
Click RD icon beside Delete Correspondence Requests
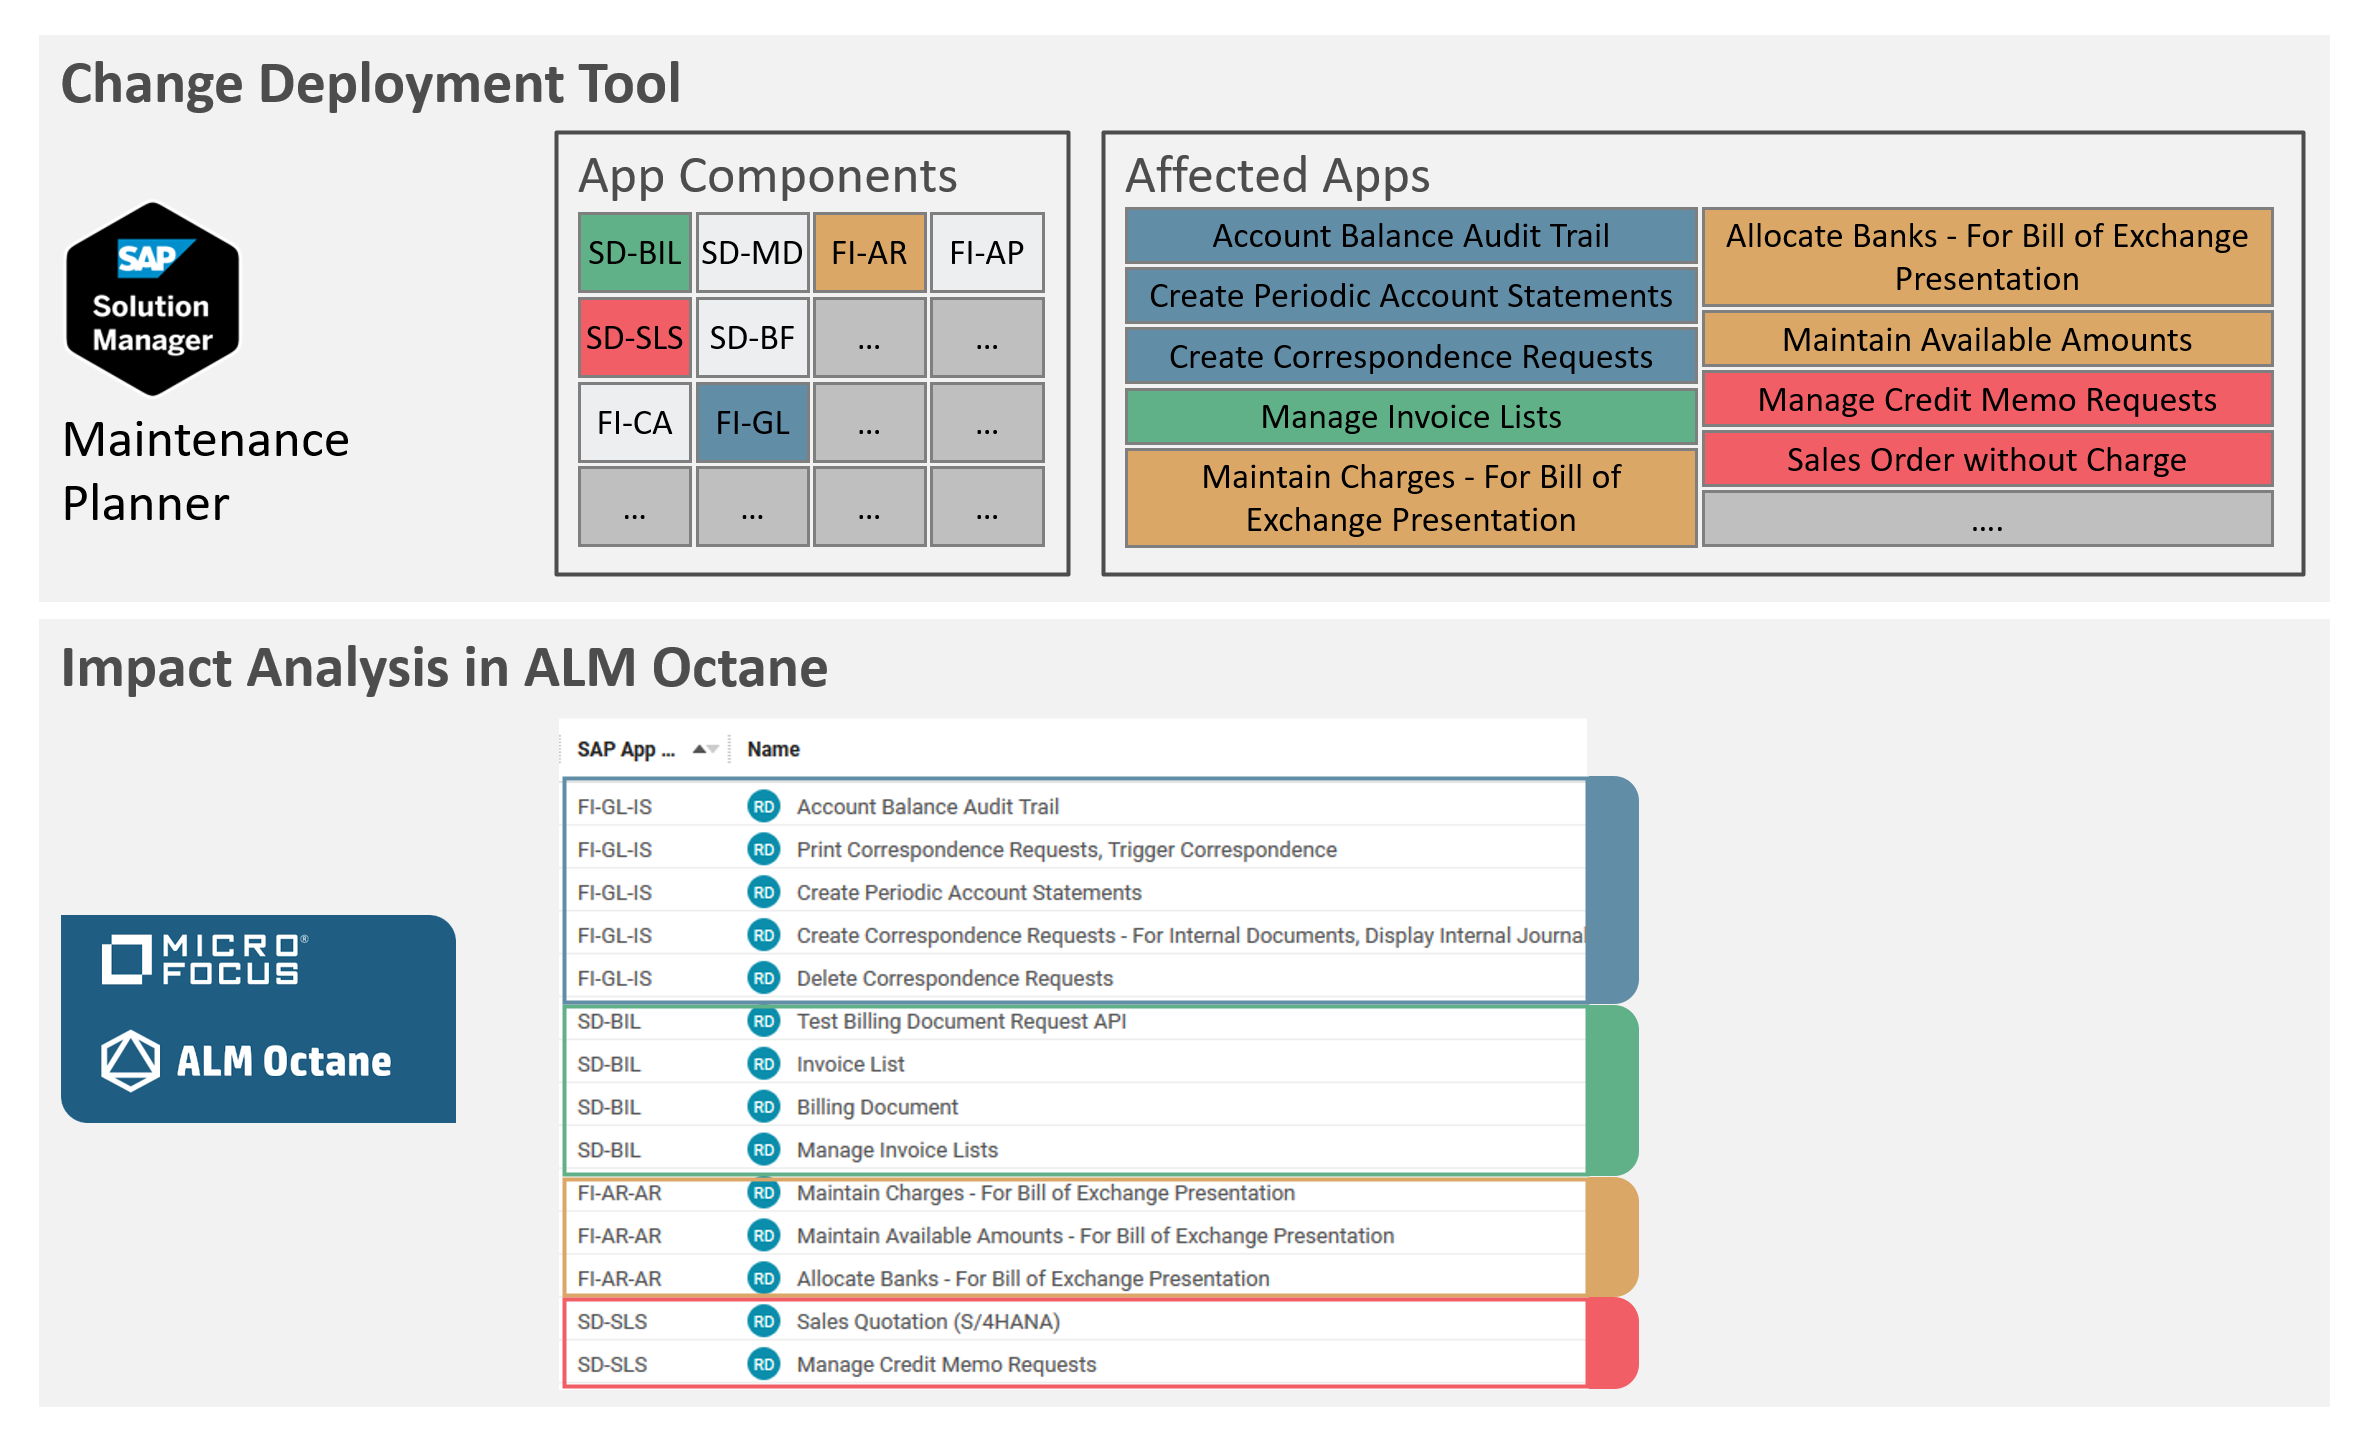pyautogui.click(x=763, y=978)
